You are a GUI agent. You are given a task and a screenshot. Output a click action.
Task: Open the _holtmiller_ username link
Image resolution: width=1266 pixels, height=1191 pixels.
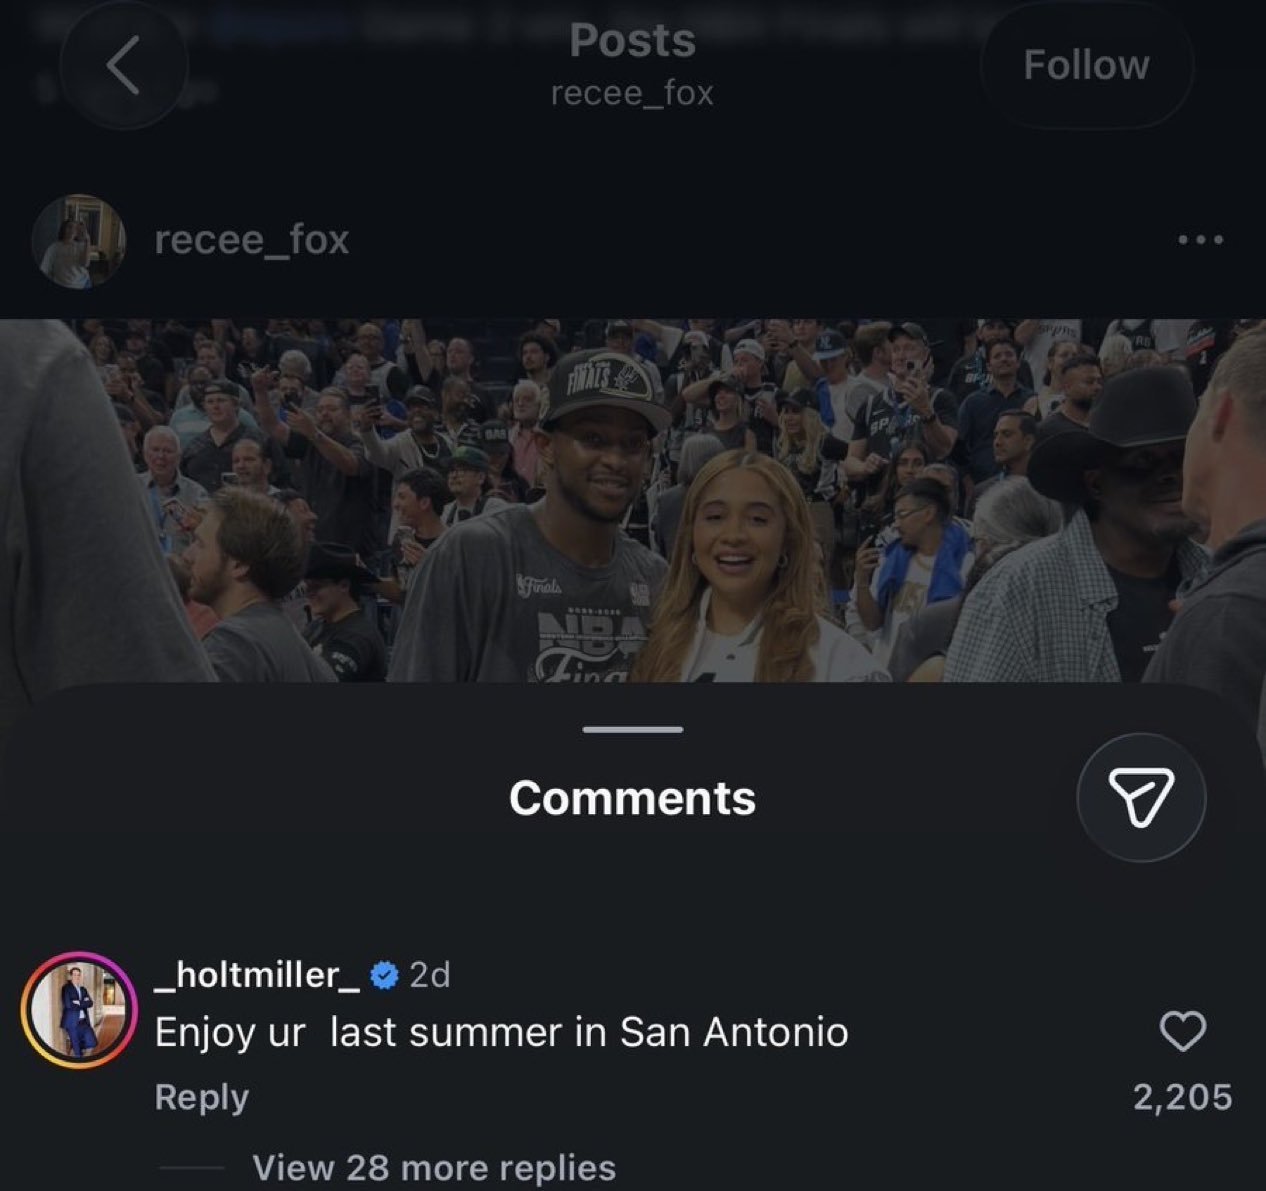[x=257, y=975]
